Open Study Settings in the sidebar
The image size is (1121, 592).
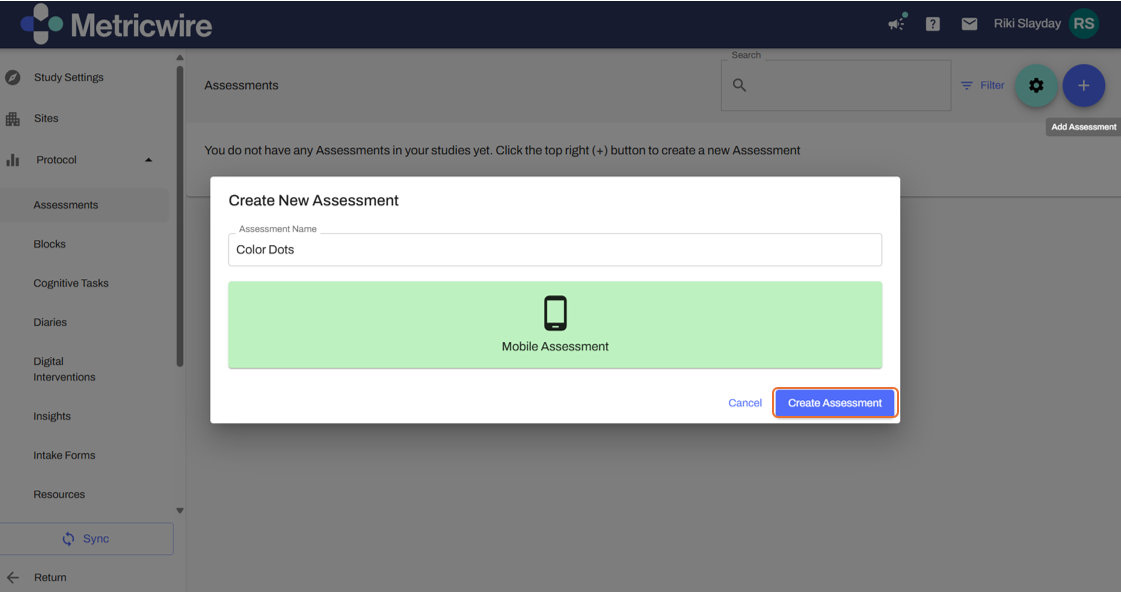tap(68, 77)
